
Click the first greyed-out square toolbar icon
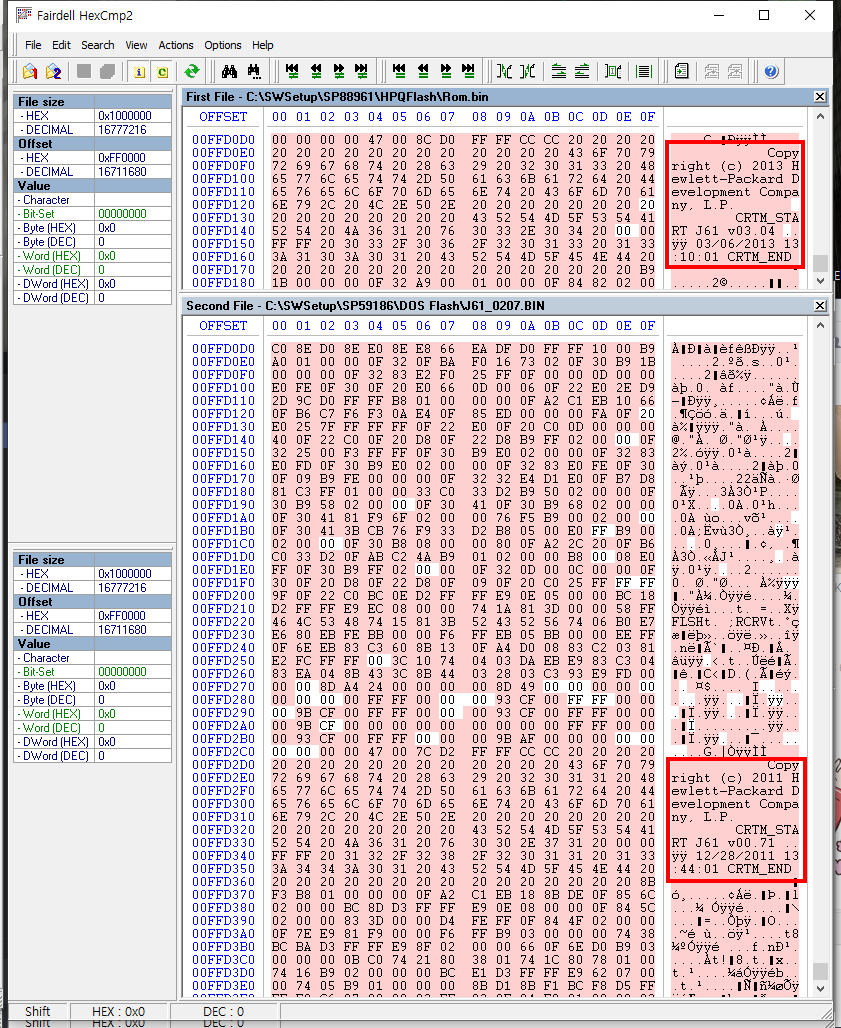tap(84, 71)
